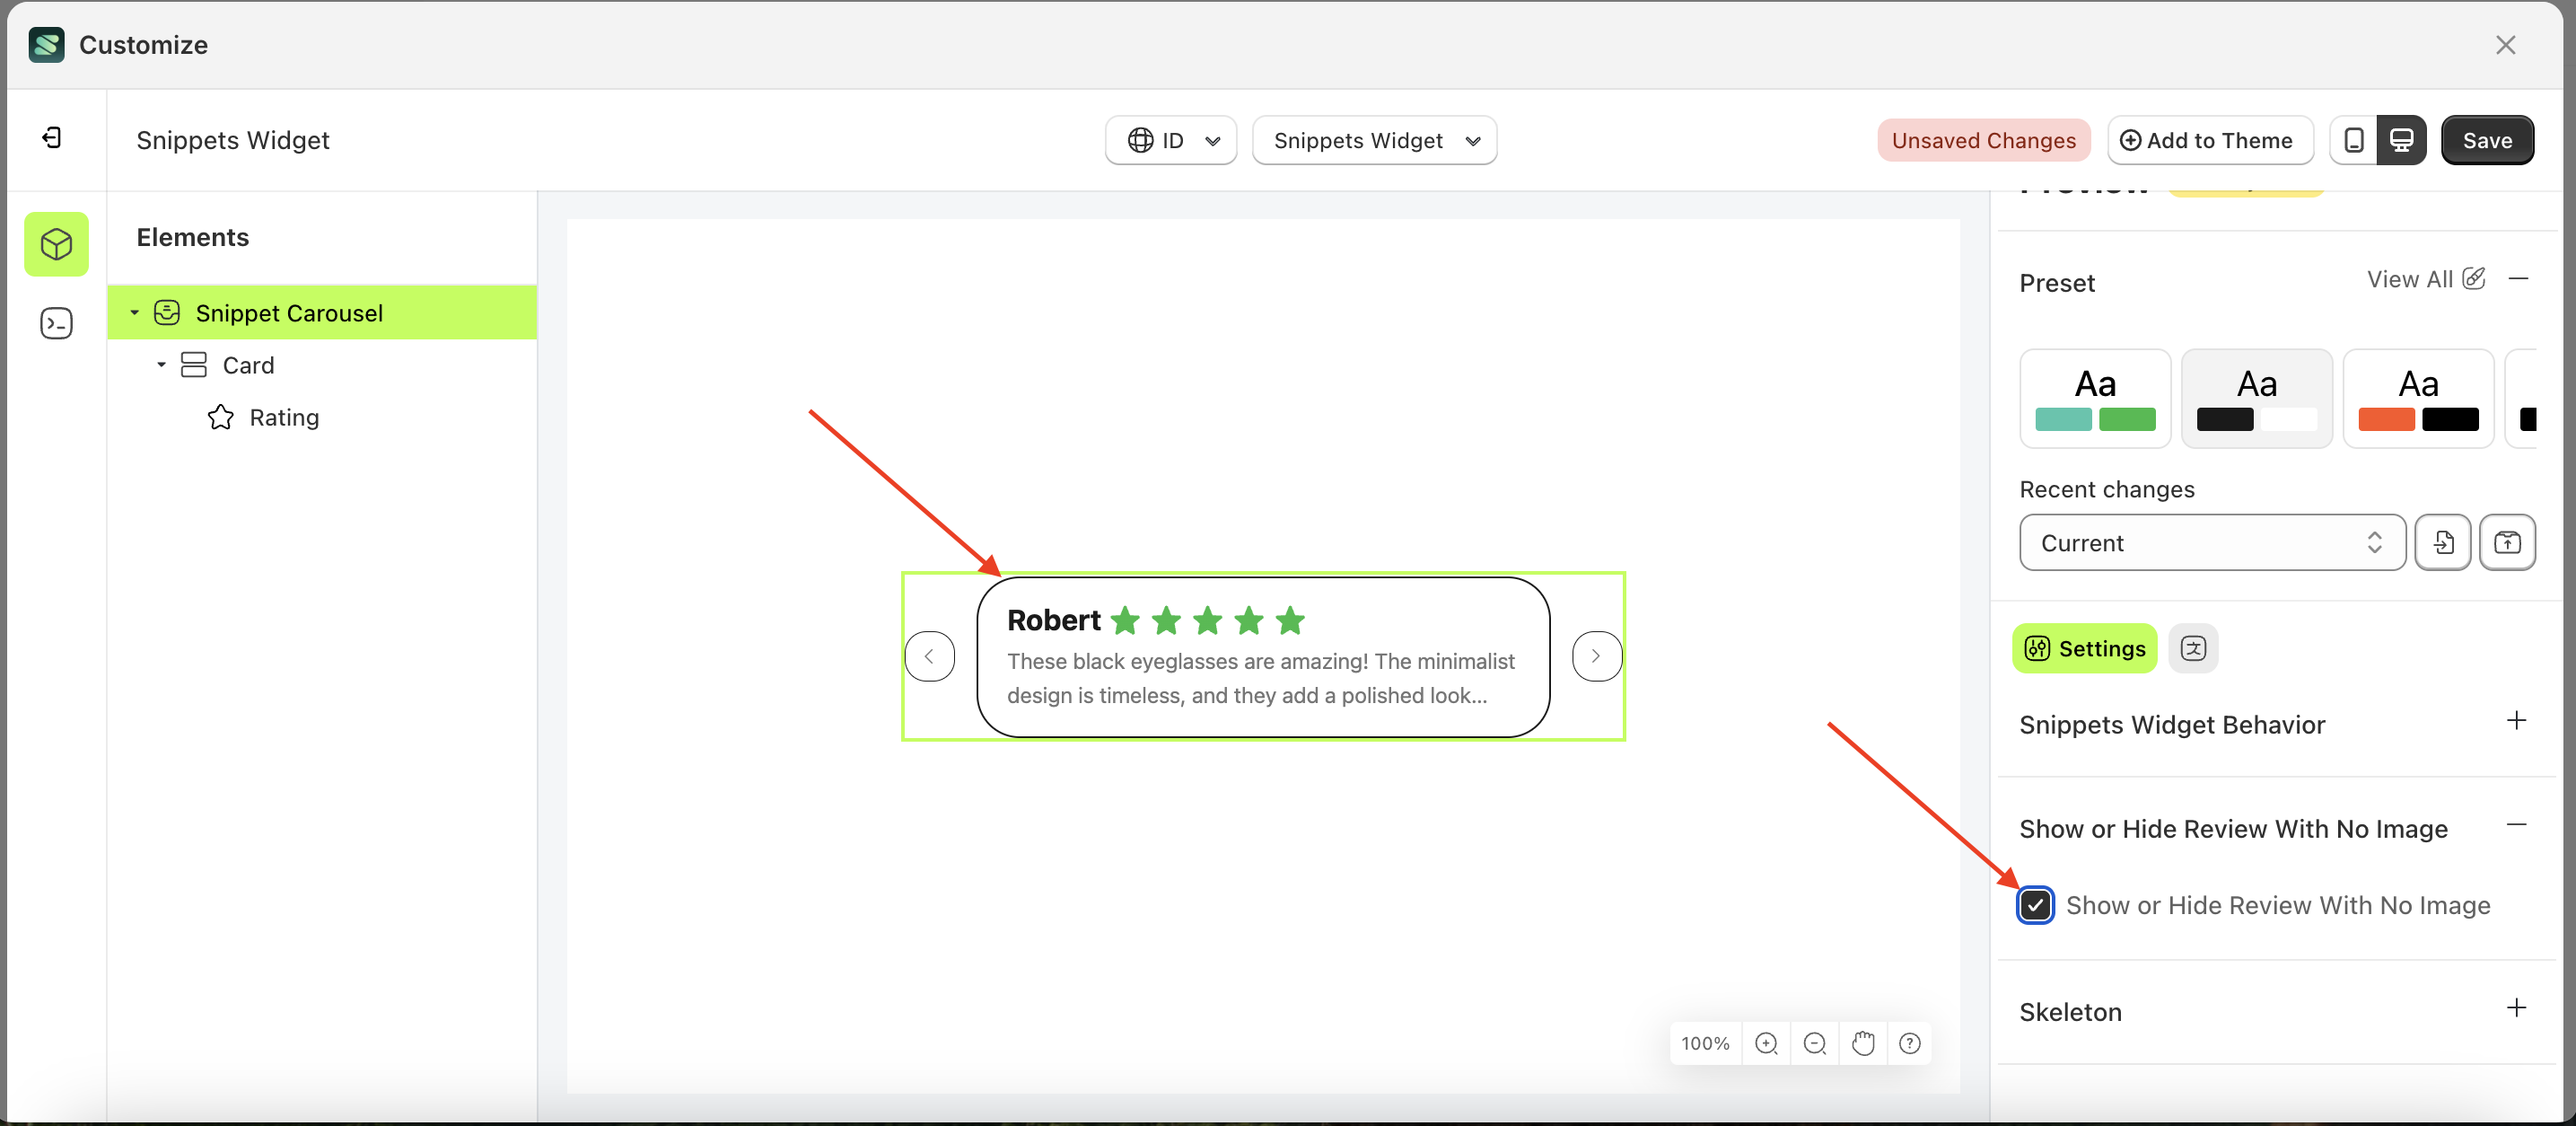Select the pan hand tool in the canvas toolbar

click(1862, 1043)
